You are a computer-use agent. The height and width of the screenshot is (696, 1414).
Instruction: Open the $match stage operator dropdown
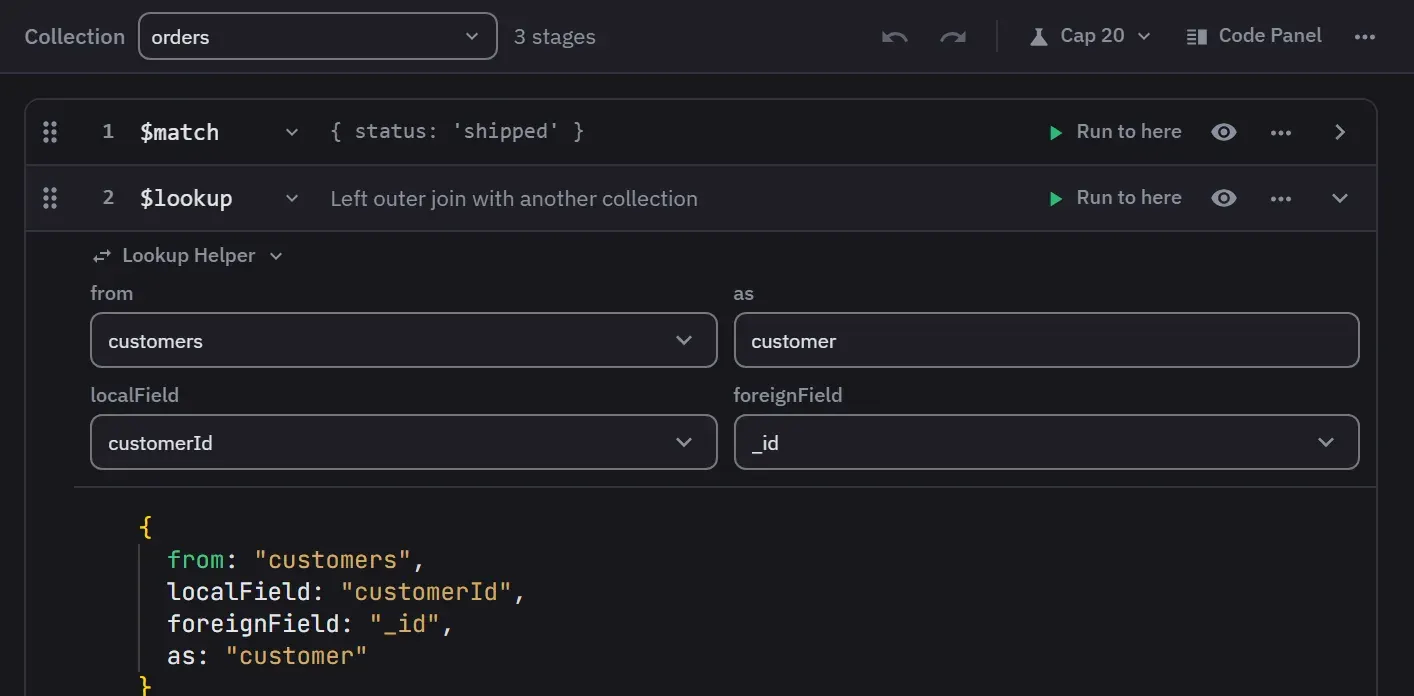(292, 132)
